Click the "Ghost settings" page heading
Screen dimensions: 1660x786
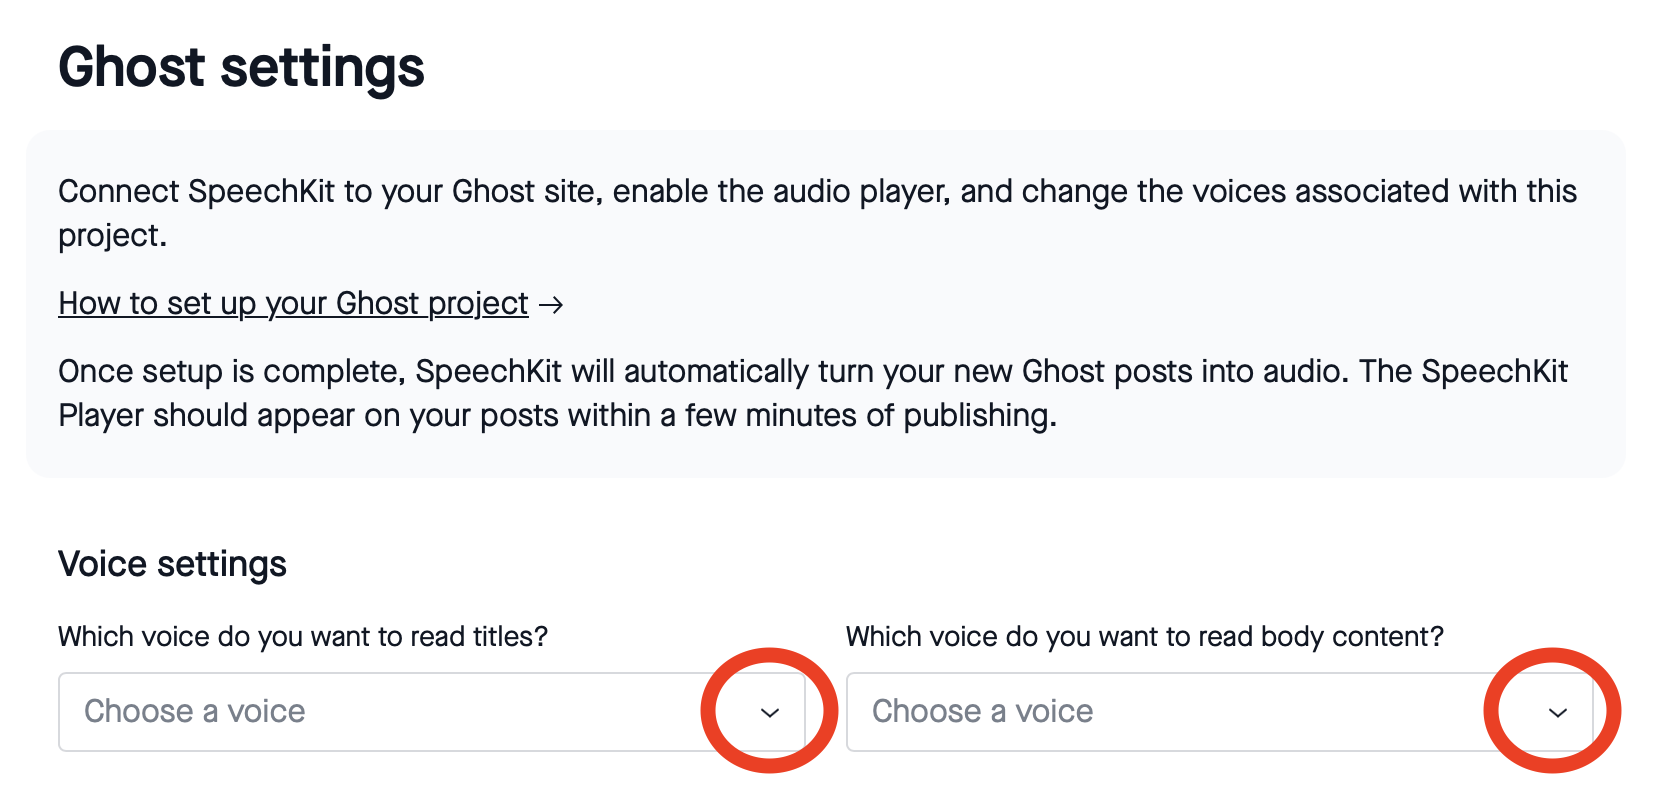[x=241, y=68]
